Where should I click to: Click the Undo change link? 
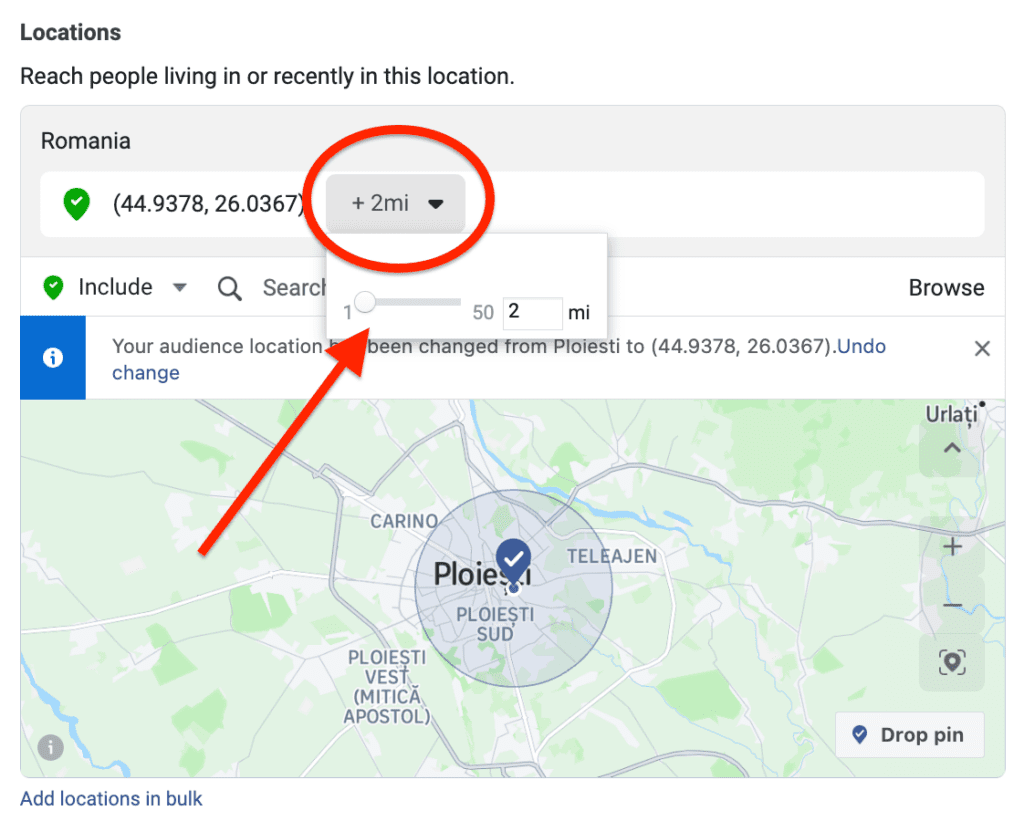(x=499, y=359)
